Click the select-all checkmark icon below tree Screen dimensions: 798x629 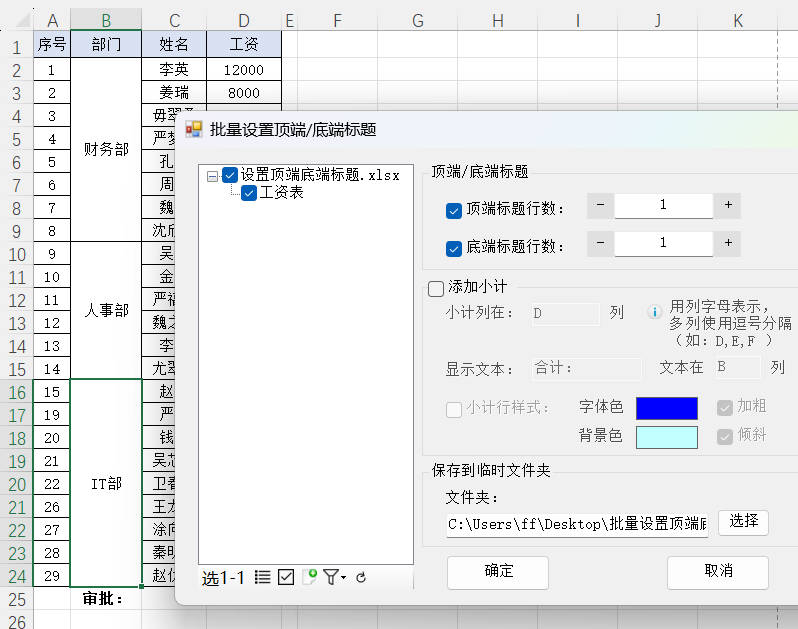[x=286, y=577]
